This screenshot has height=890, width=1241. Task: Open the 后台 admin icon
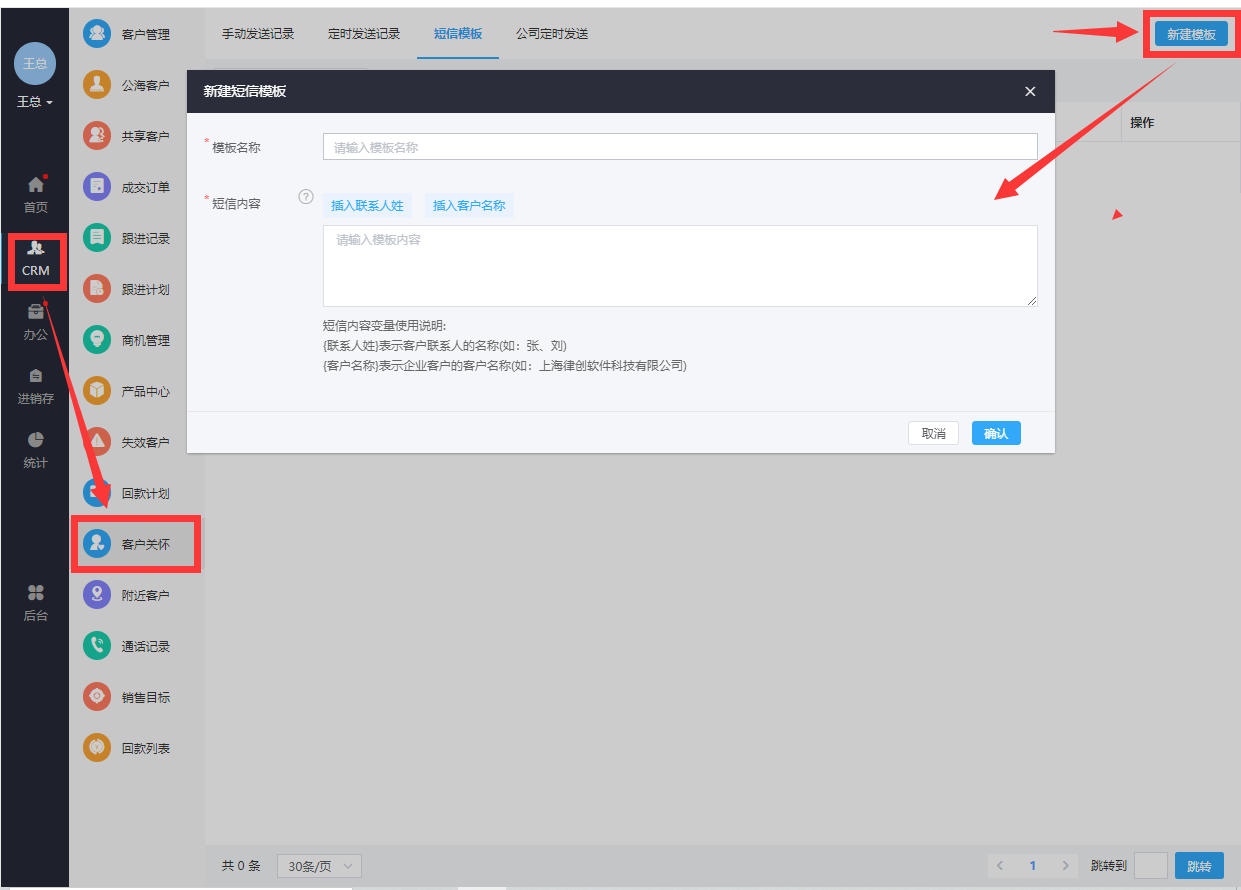36,593
